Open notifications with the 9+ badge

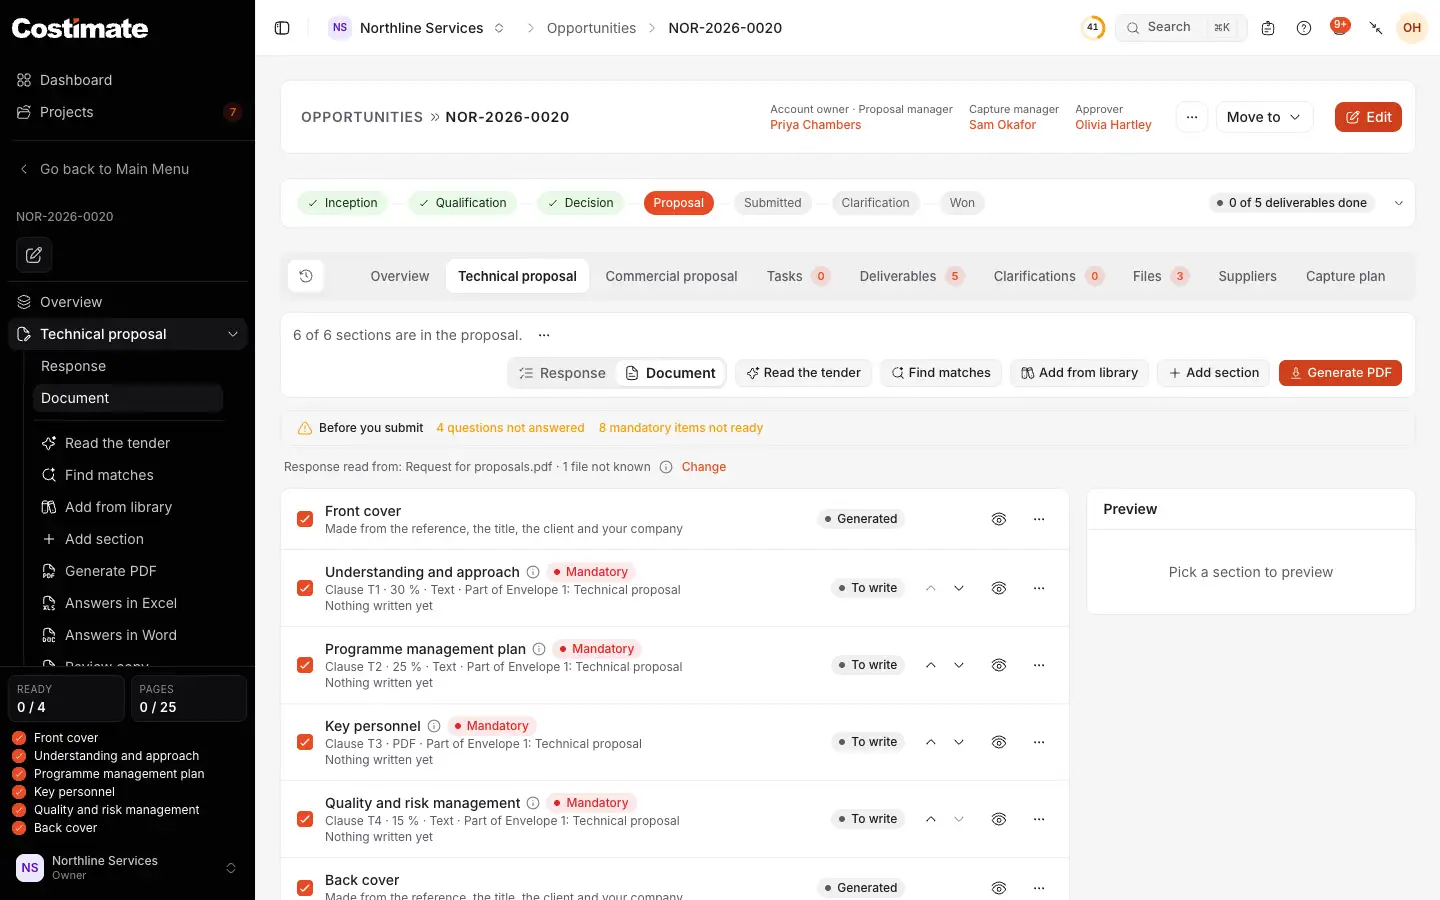[1340, 27]
